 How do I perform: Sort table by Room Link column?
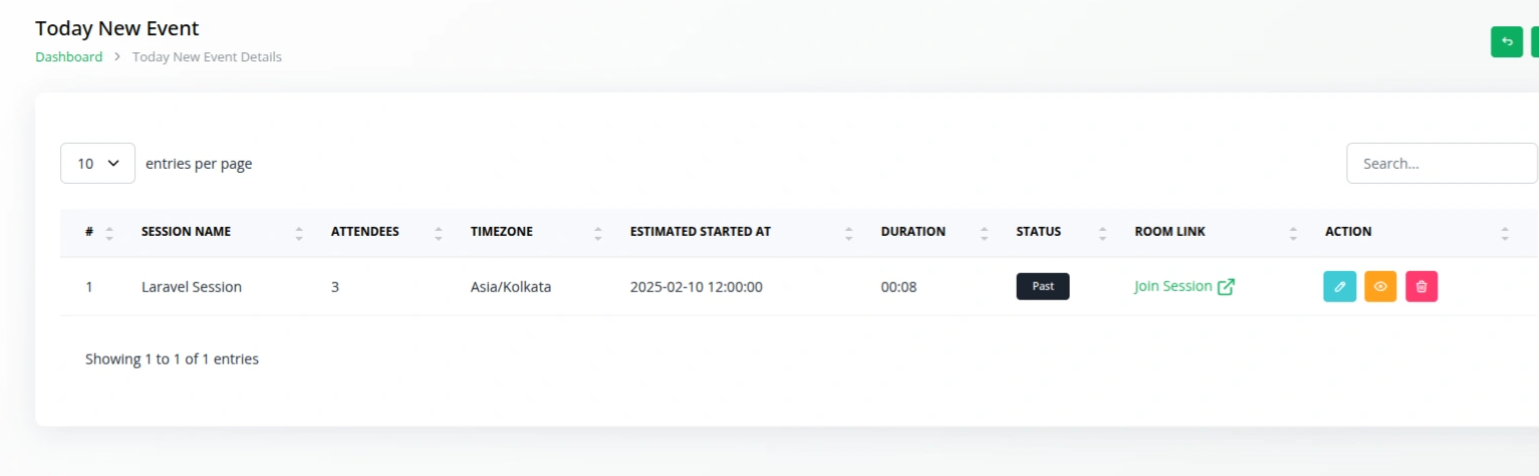click(x=1293, y=232)
